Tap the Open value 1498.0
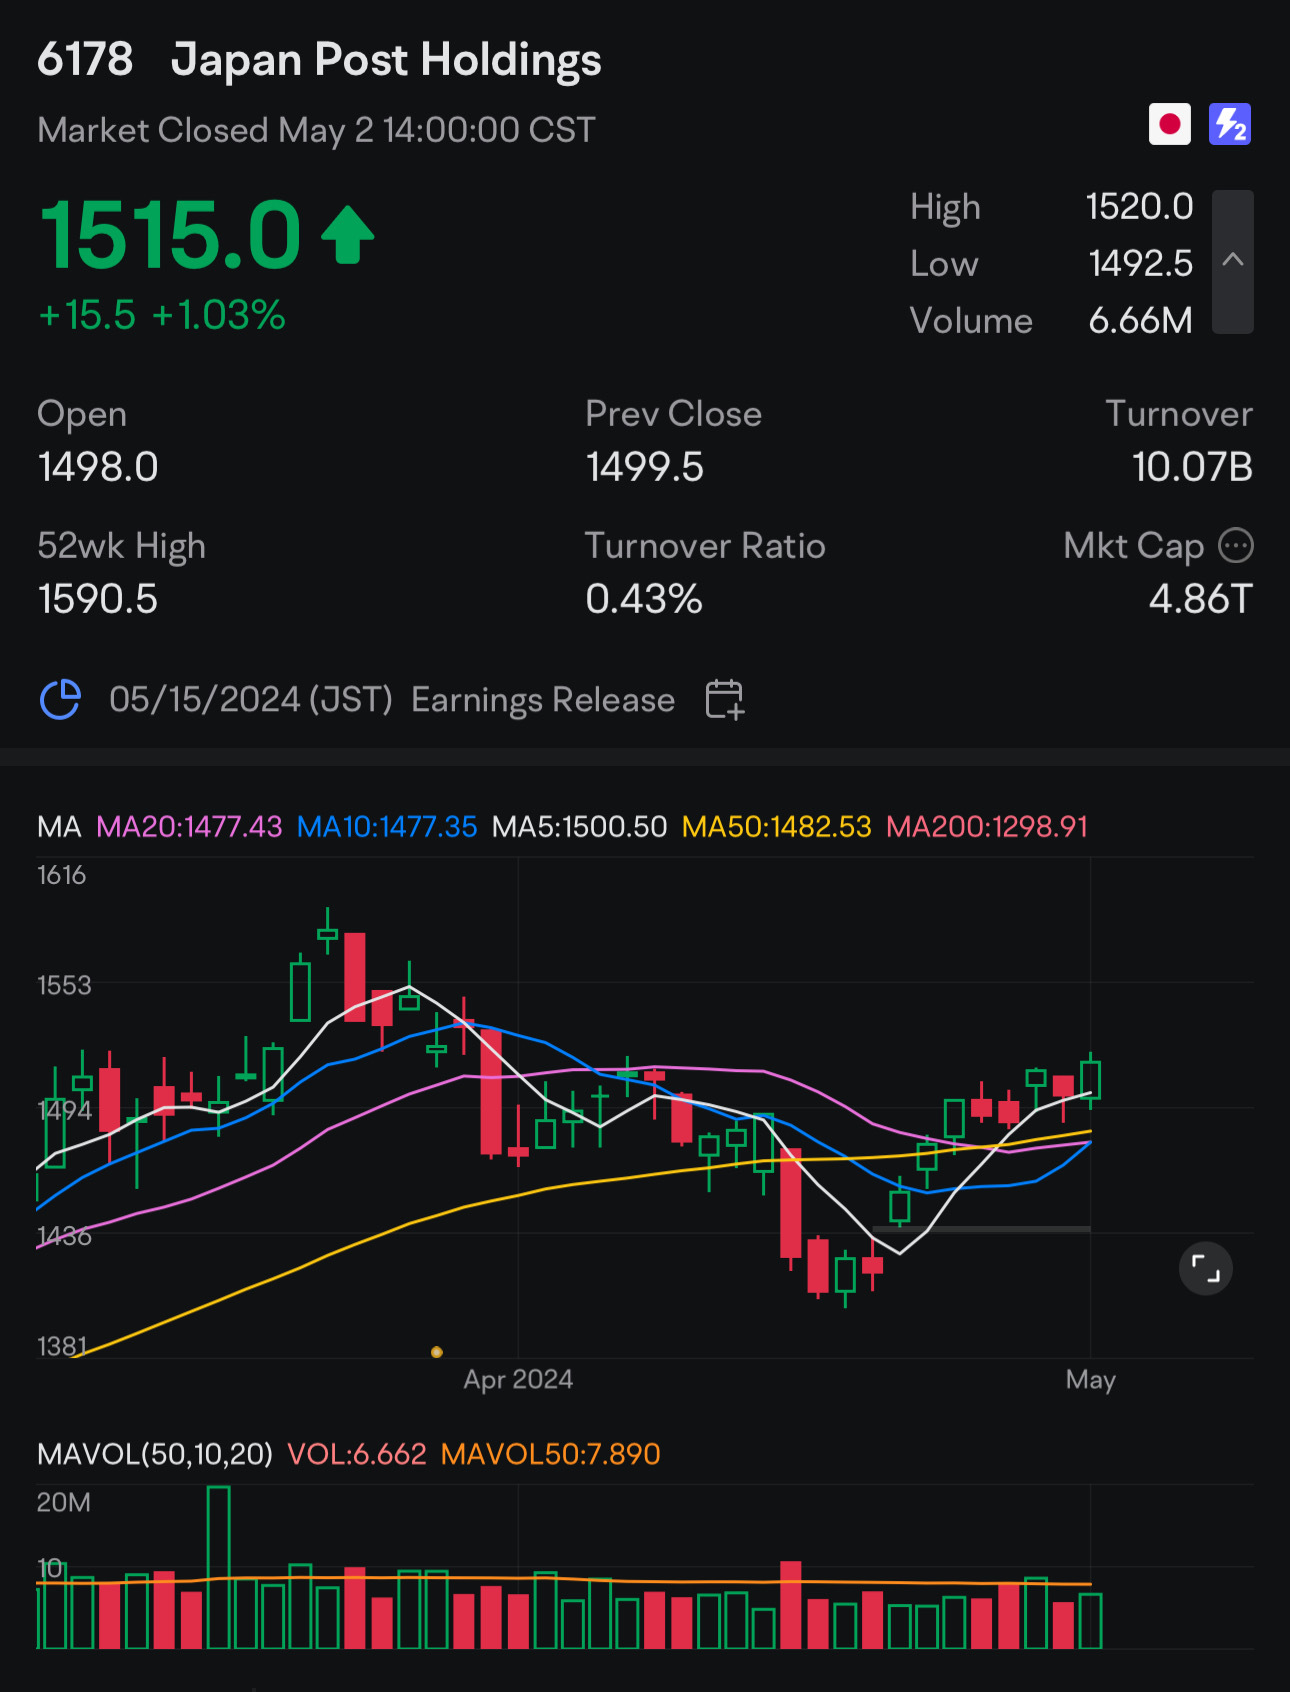1290x1692 pixels. pyautogui.click(x=98, y=467)
